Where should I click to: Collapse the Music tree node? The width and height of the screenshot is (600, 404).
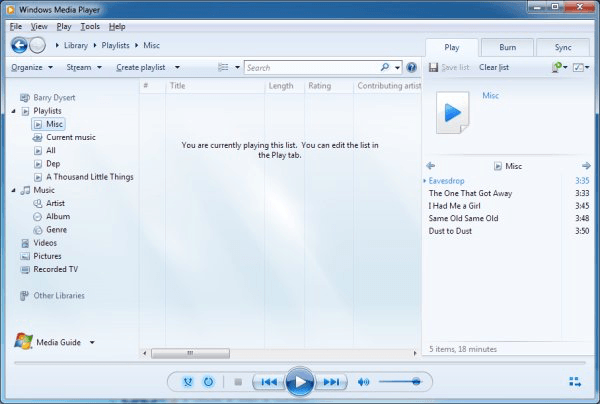coord(13,190)
